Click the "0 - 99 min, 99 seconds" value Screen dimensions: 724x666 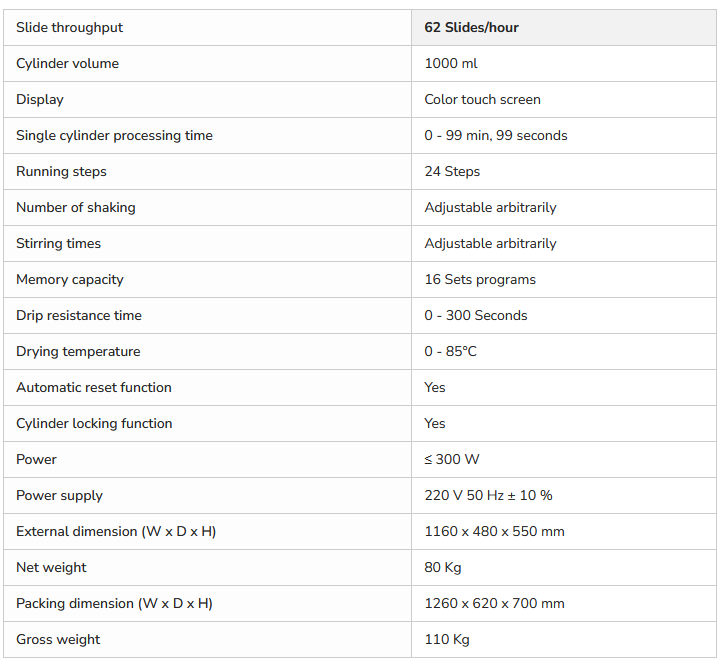[x=495, y=136]
